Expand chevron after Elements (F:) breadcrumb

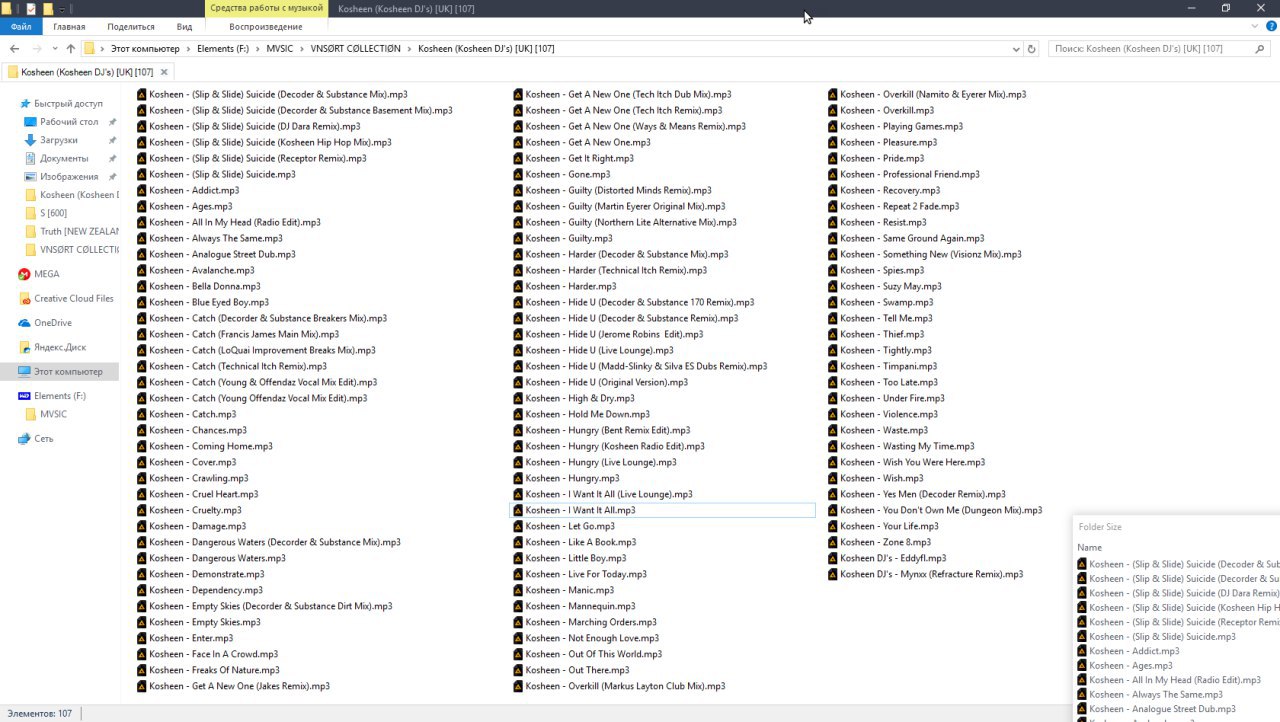coord(258,48)
